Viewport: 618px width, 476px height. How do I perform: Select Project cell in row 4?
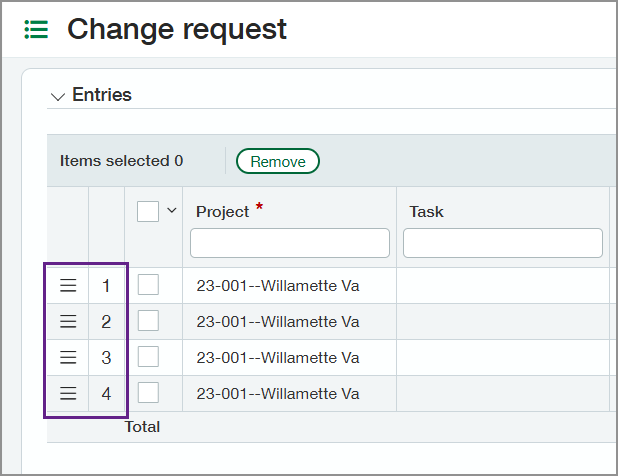pos(289,394)
